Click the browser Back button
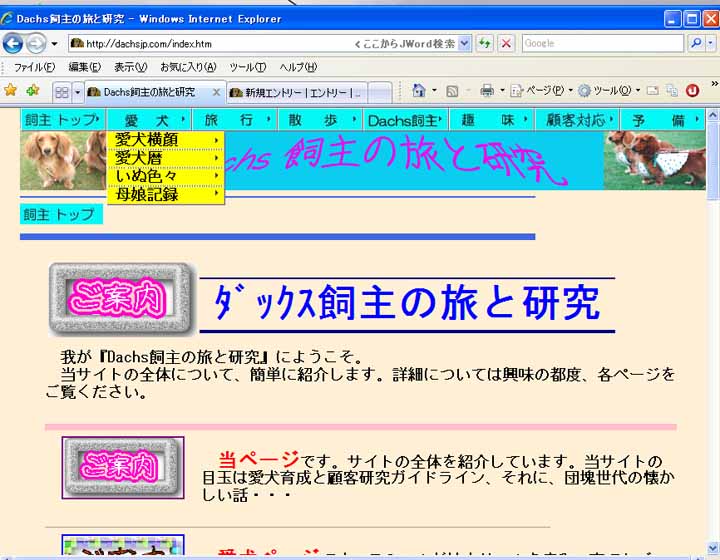 13,43
